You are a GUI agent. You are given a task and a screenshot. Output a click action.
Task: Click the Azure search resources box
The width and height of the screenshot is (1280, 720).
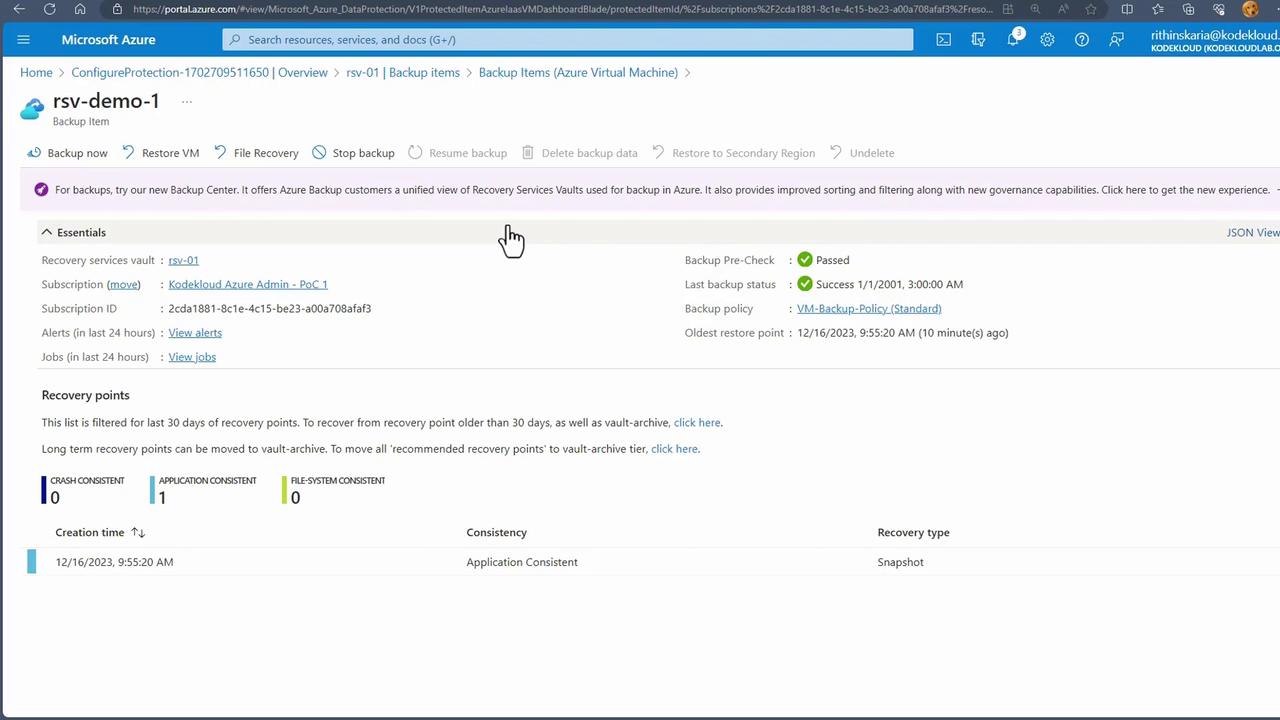568,40
